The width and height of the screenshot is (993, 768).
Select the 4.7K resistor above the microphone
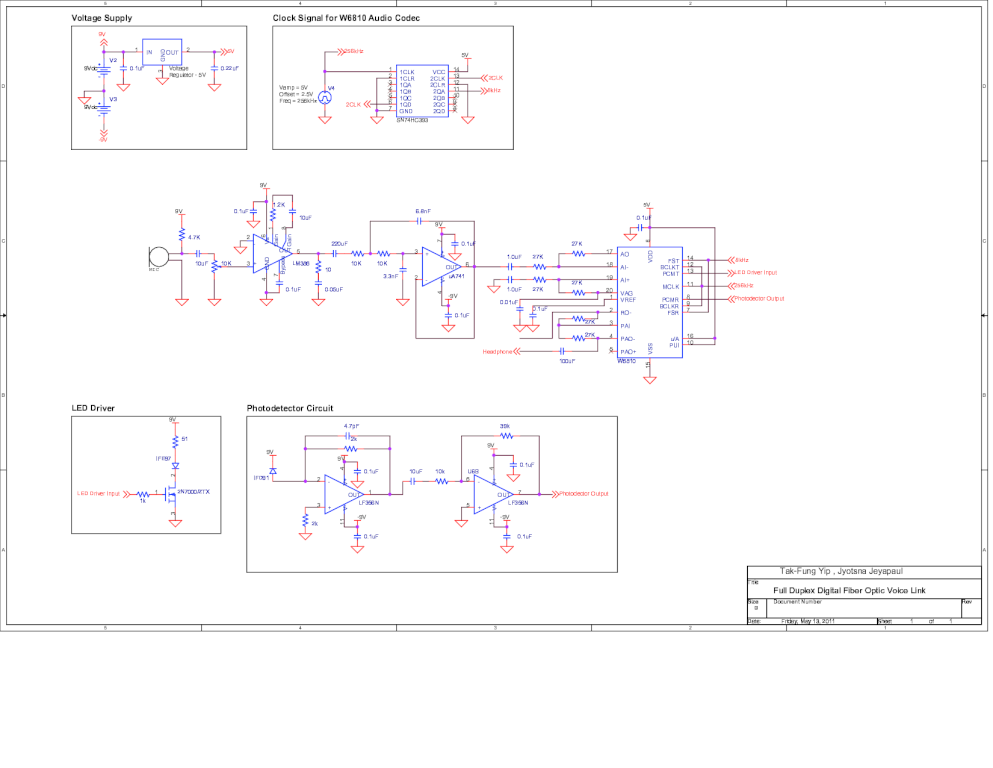(x=182, y=234)
